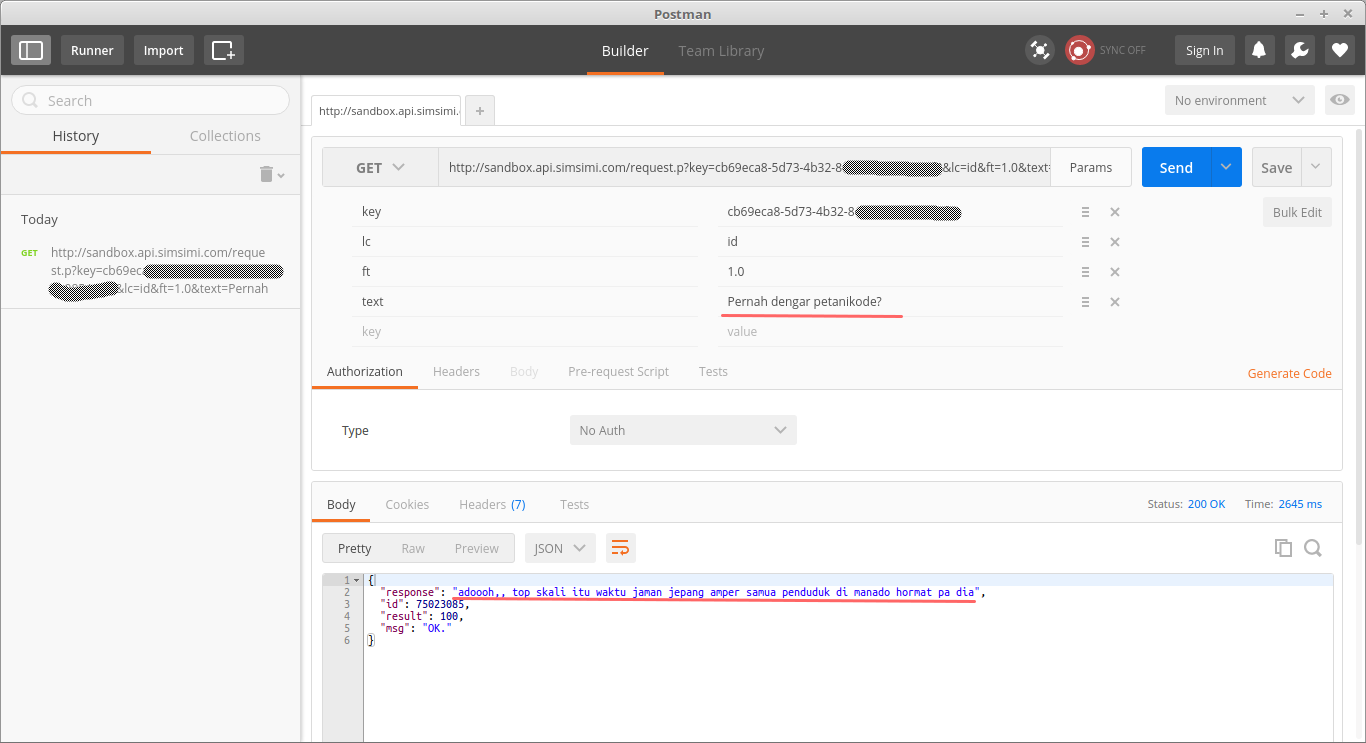Click drag handle icon on ft row
This screenshot has width=1366, height=743.
pyautogui.click(x=1085, y=272)
